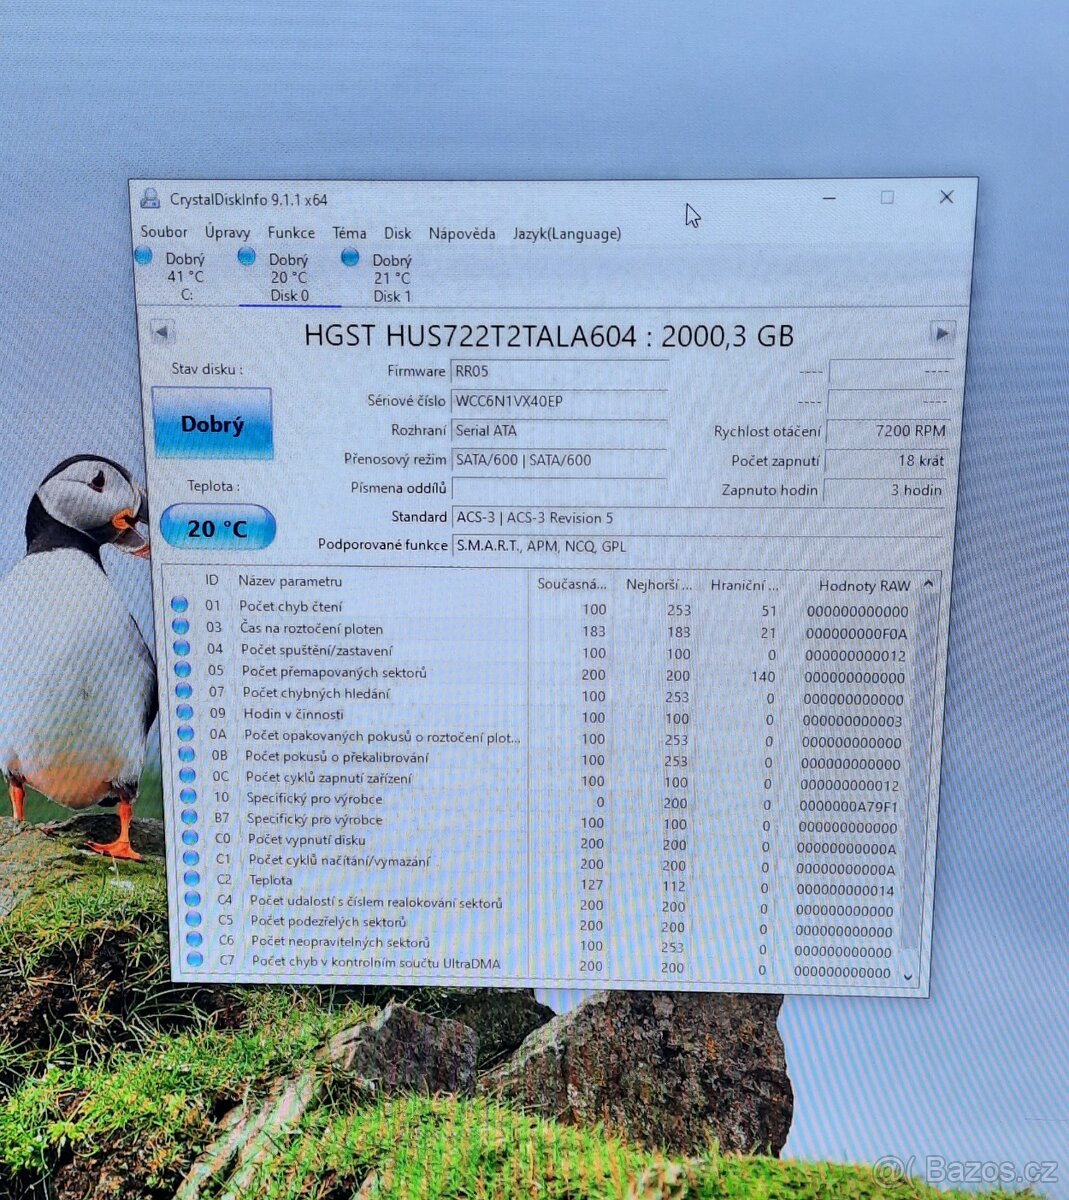Select the Disk 0 status orb
Viewport: 1069px width, 1200px height.
[x=247, y=257]
